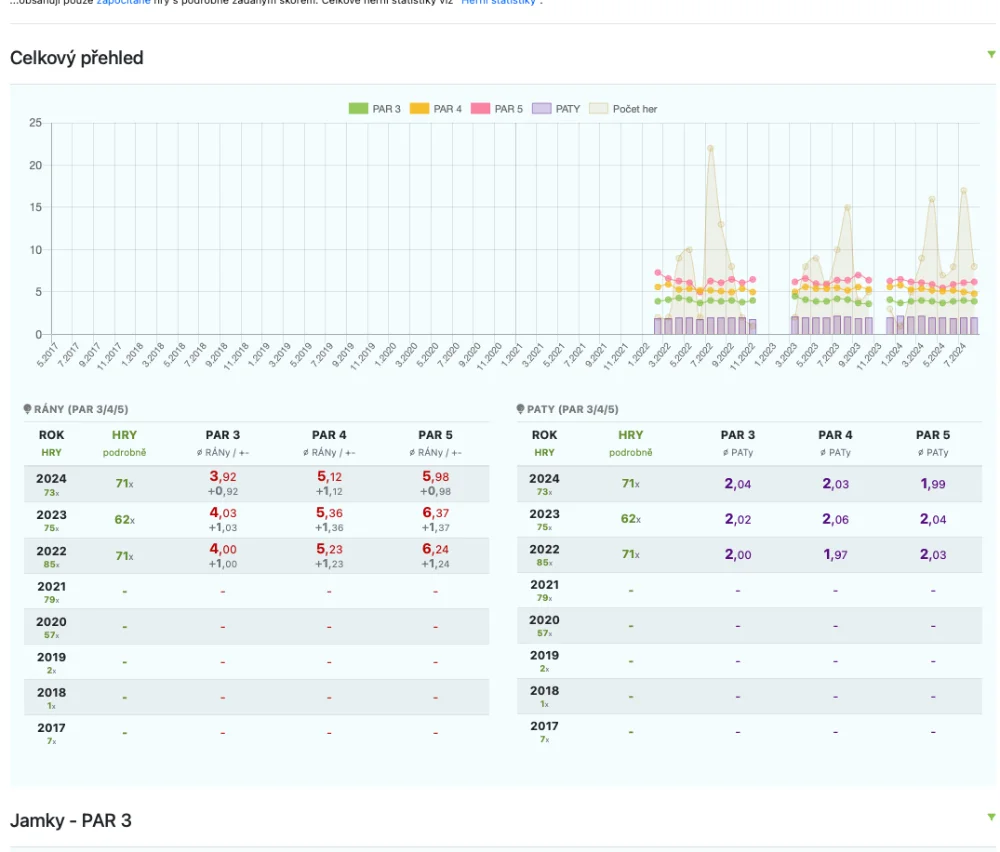Click HRY podrobně header in RÁNY table

point(124,443)
